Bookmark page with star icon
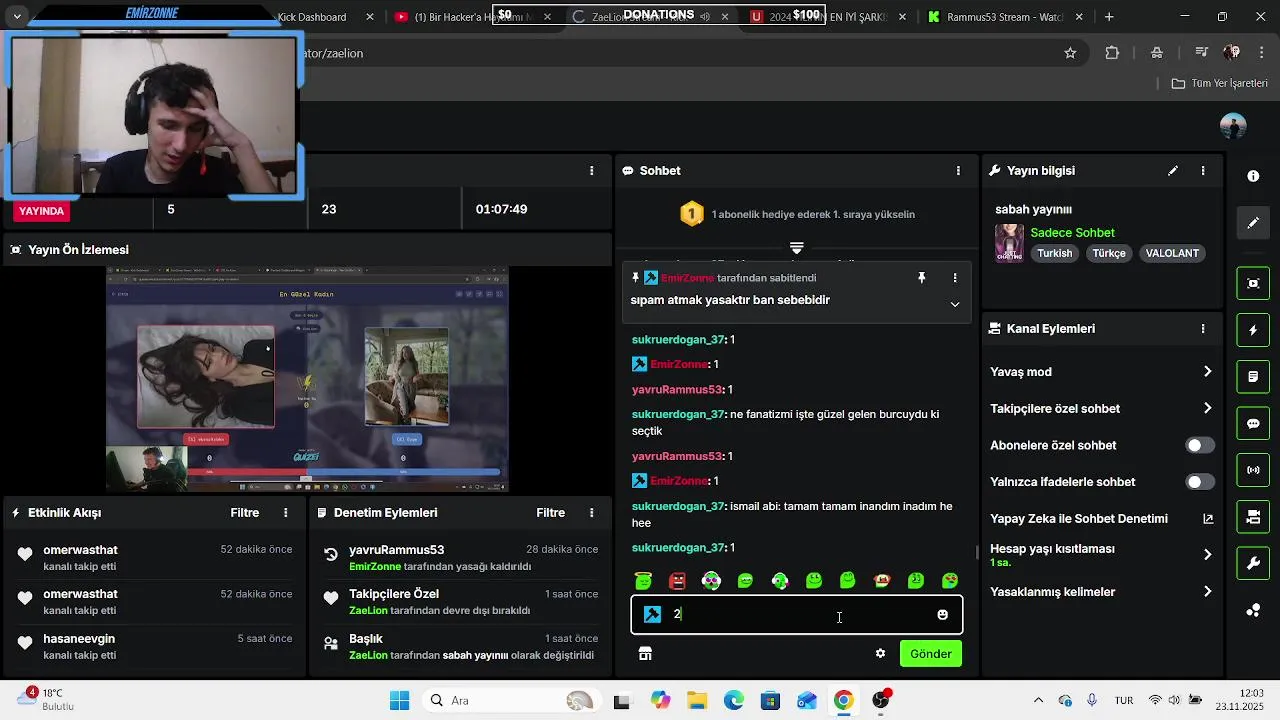 (1070, 53)
